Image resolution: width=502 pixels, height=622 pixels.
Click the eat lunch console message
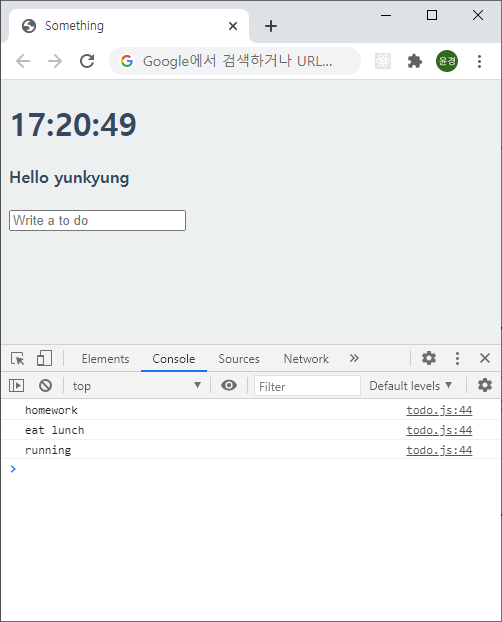point(55,430)
